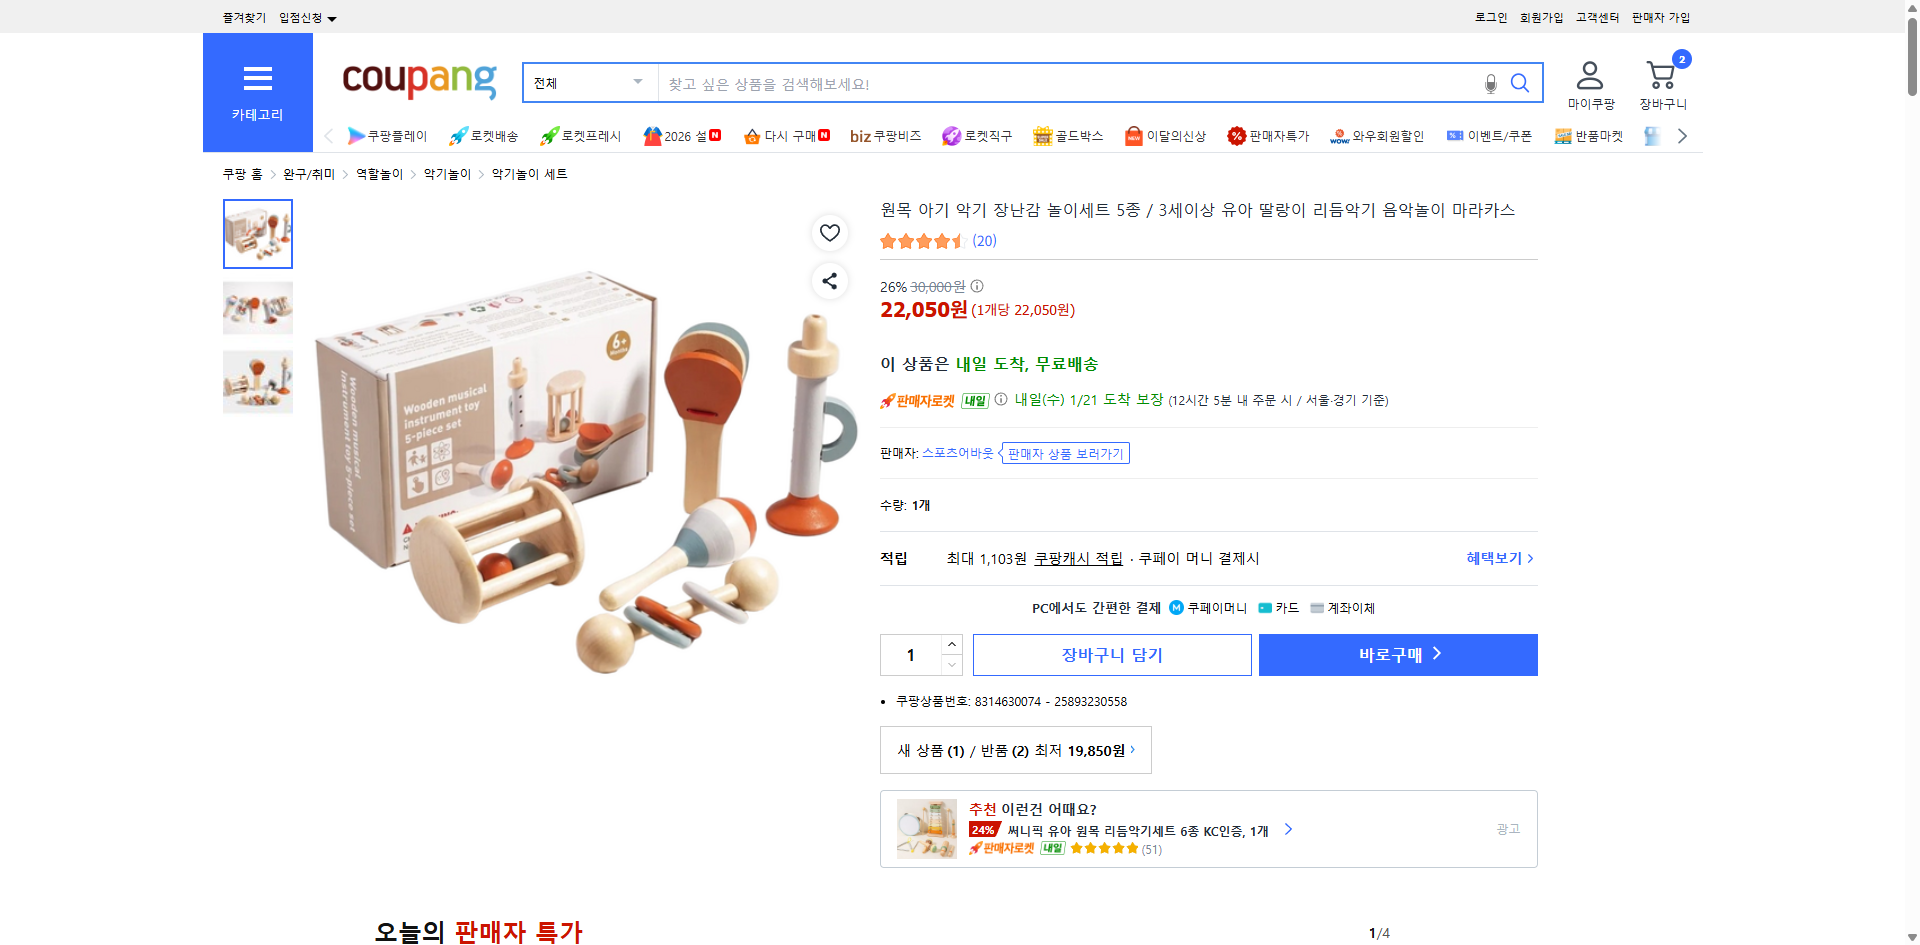Image resolution: width=1920 pixels, height=945 pixels.
Task: Increase quantity with the stepper up arrow
Action: [950, 644]
